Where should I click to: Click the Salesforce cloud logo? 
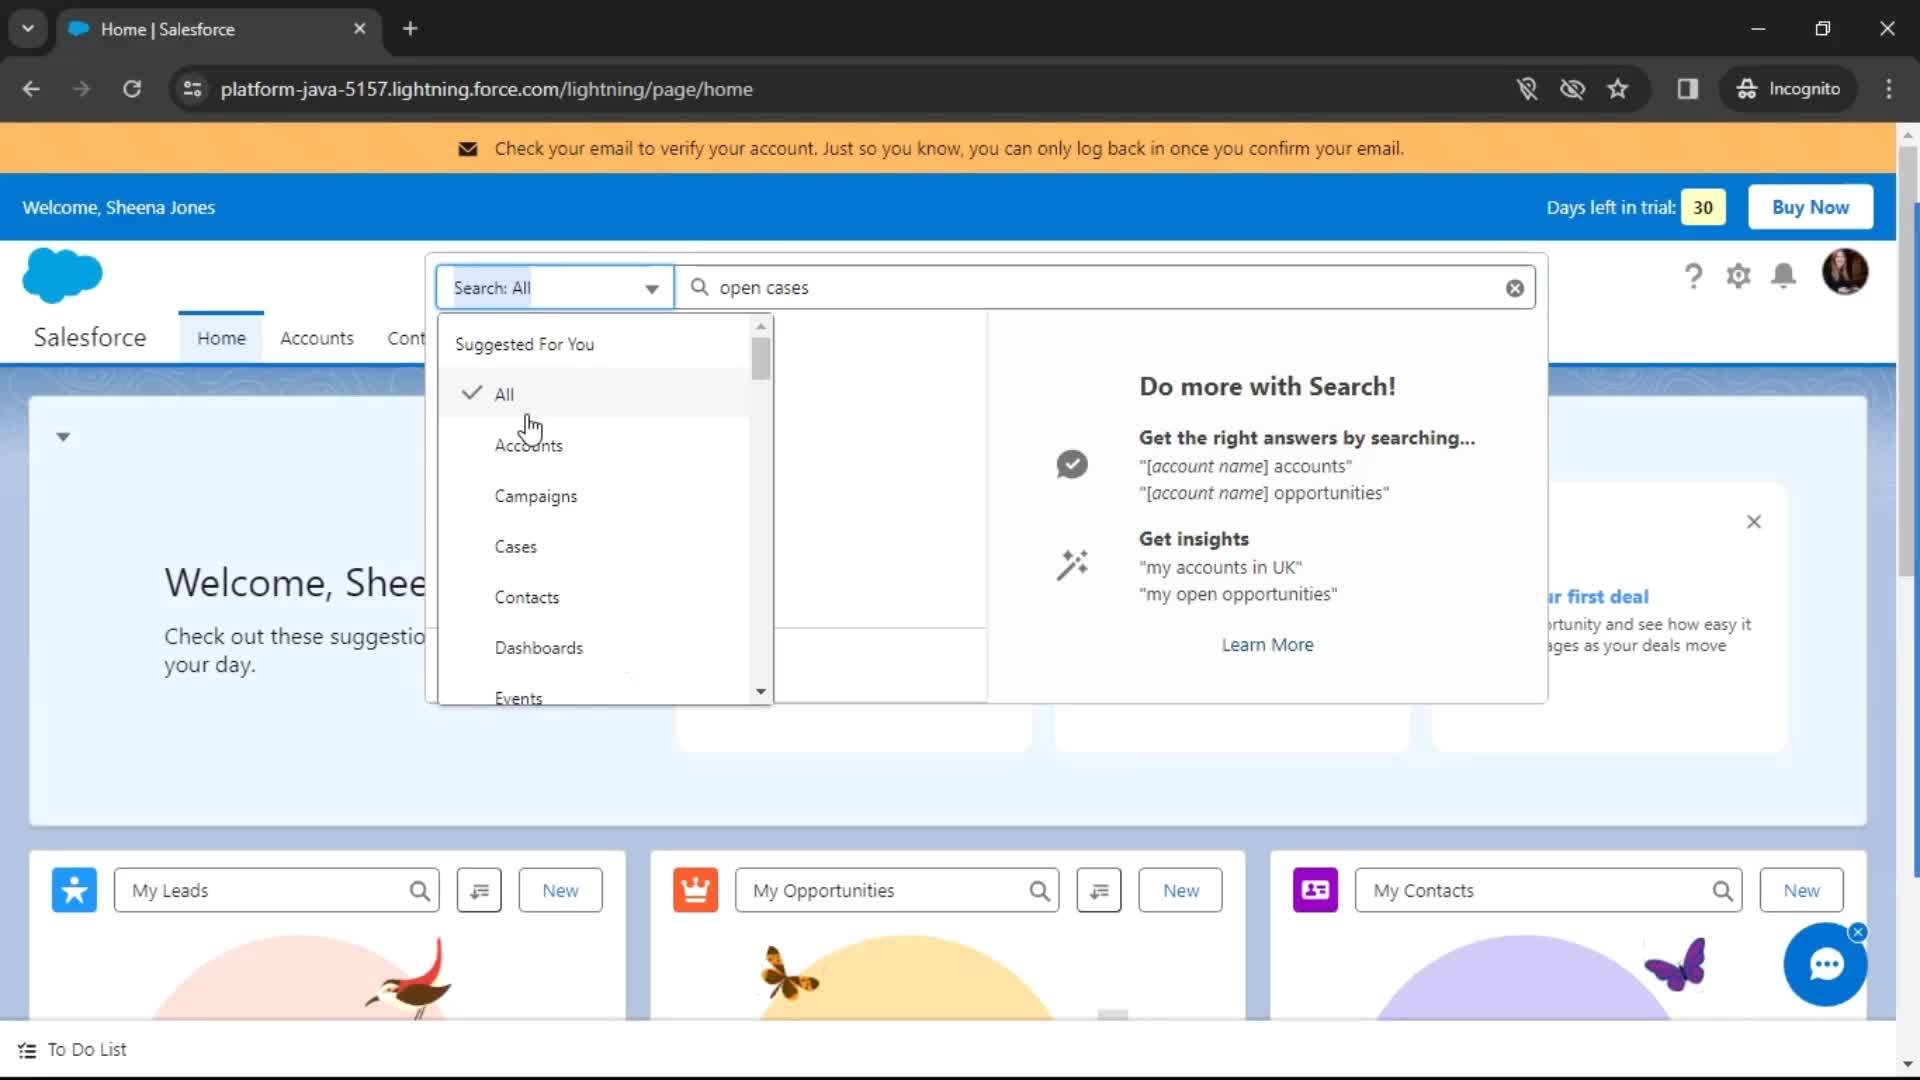62,275
